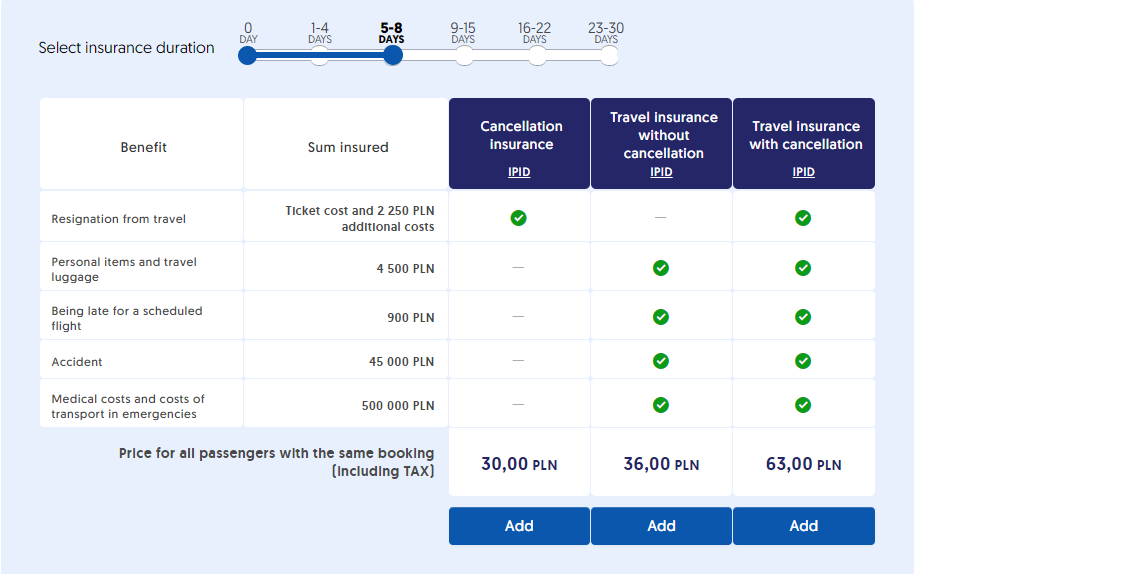Open IPID link for Travel insurance with cancellation
This screenshot has width=1129, height=574.
(x=803, y=172)
